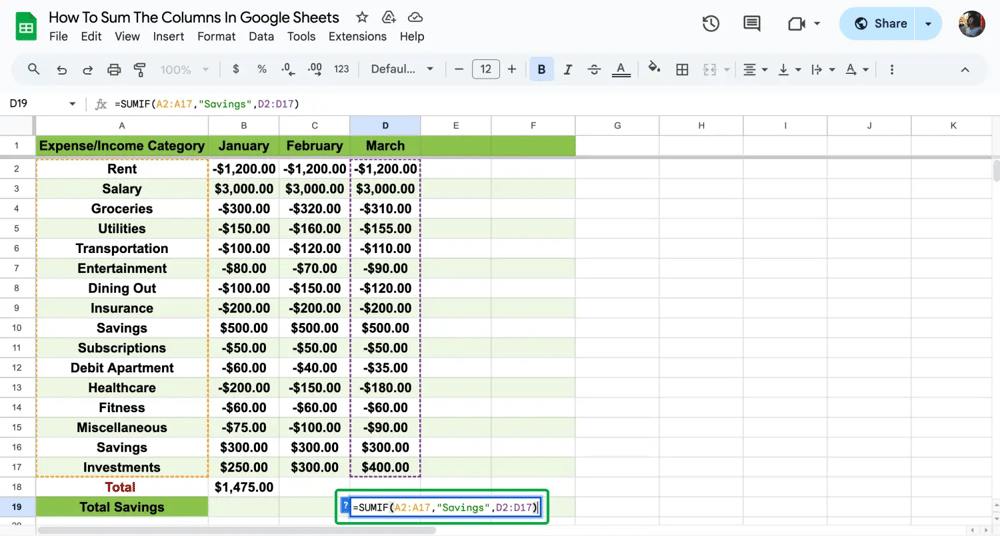The width and height of the screenshot is (1000, 536).
Task: Click the Print icon
Action: pyautogui.click(x=114, y=70)
